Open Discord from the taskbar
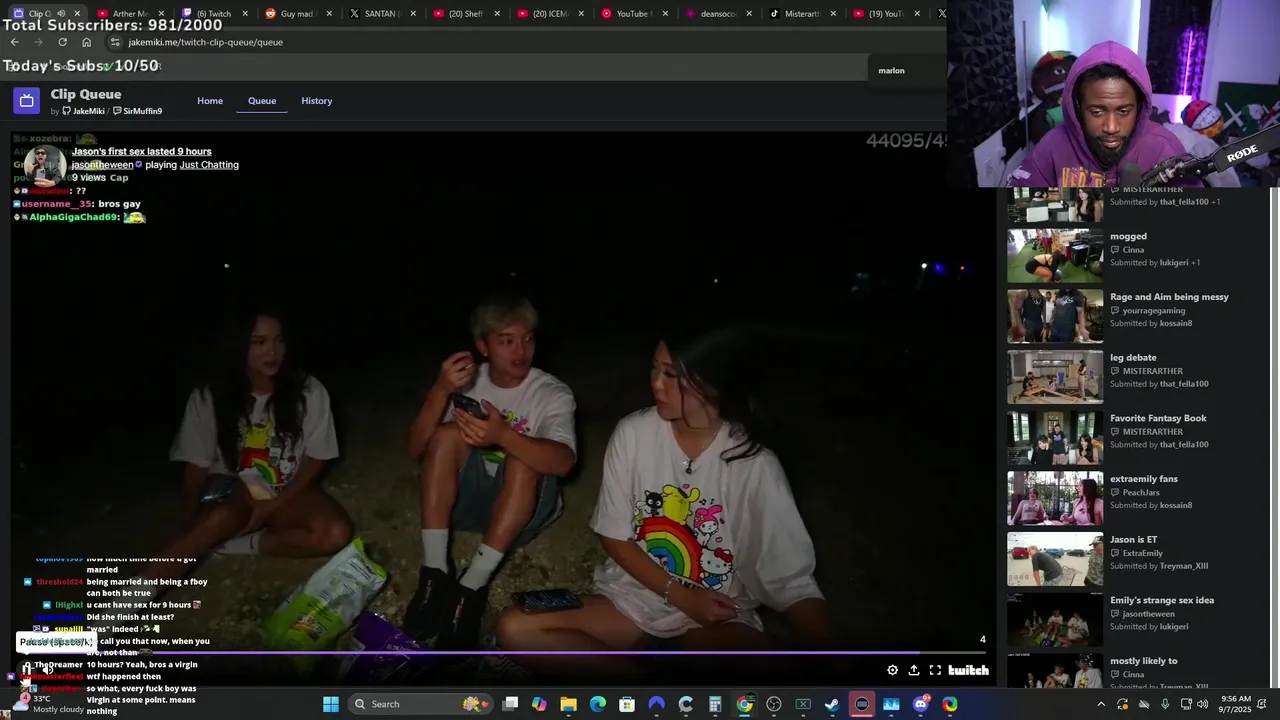Viewport: 1280px width, 720px height. coord(920,704)
